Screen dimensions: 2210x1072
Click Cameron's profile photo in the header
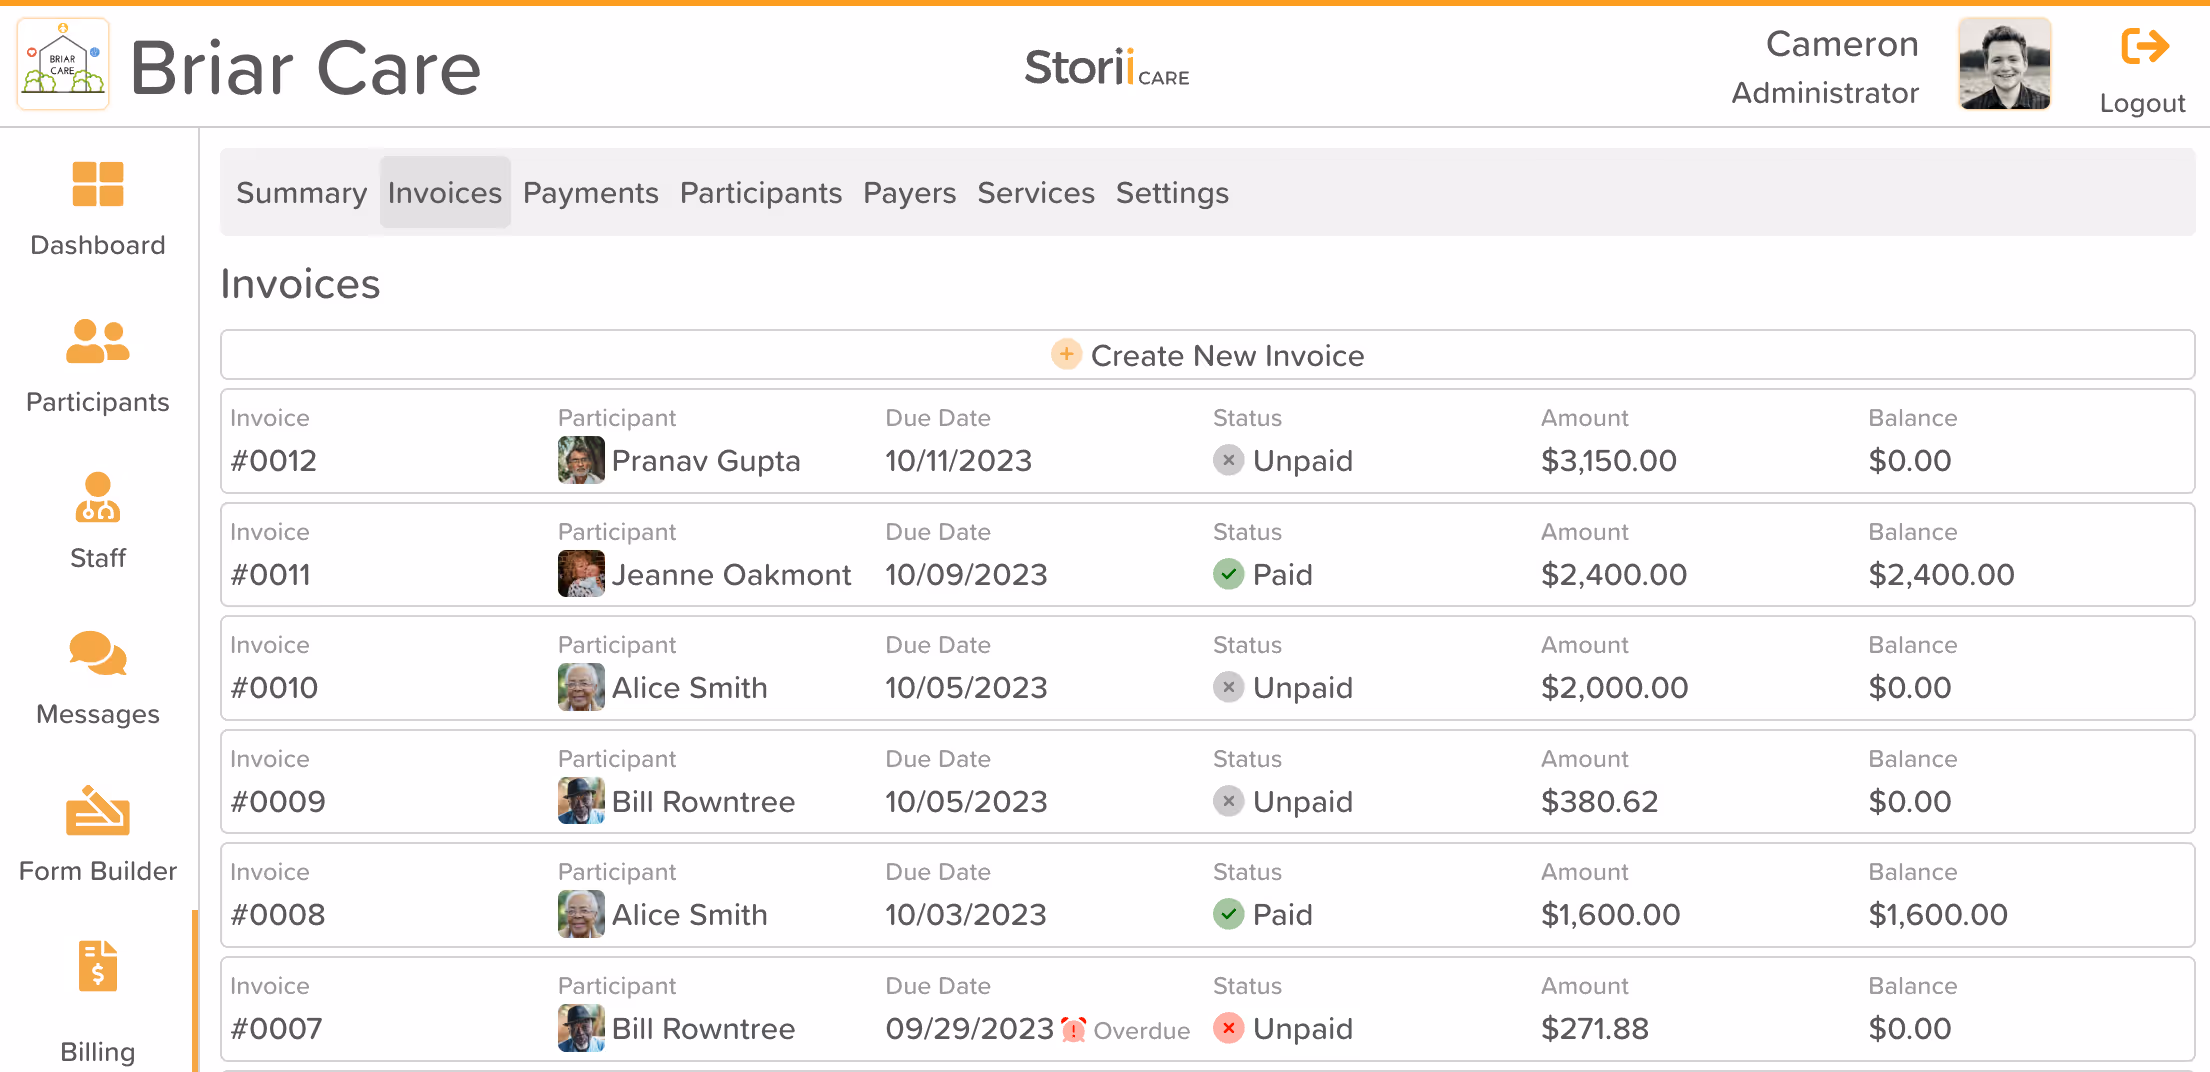click(x=2005, y=64)
